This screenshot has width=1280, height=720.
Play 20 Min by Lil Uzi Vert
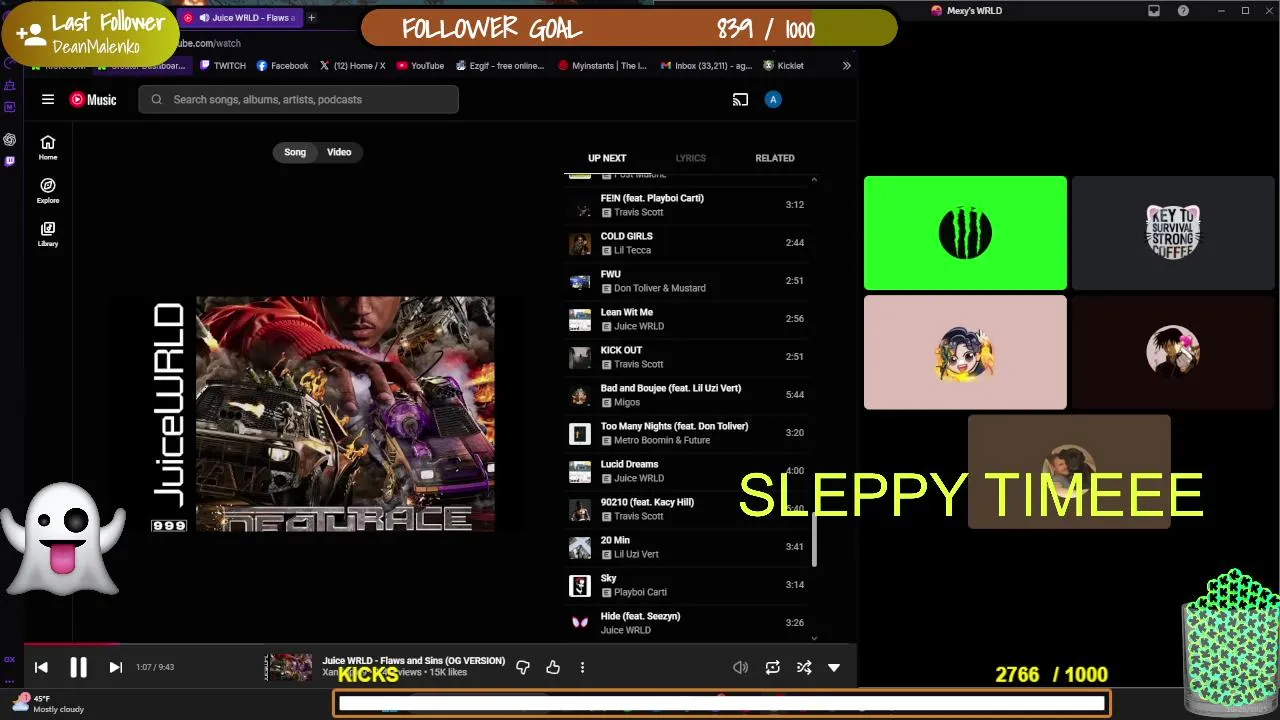688,547
